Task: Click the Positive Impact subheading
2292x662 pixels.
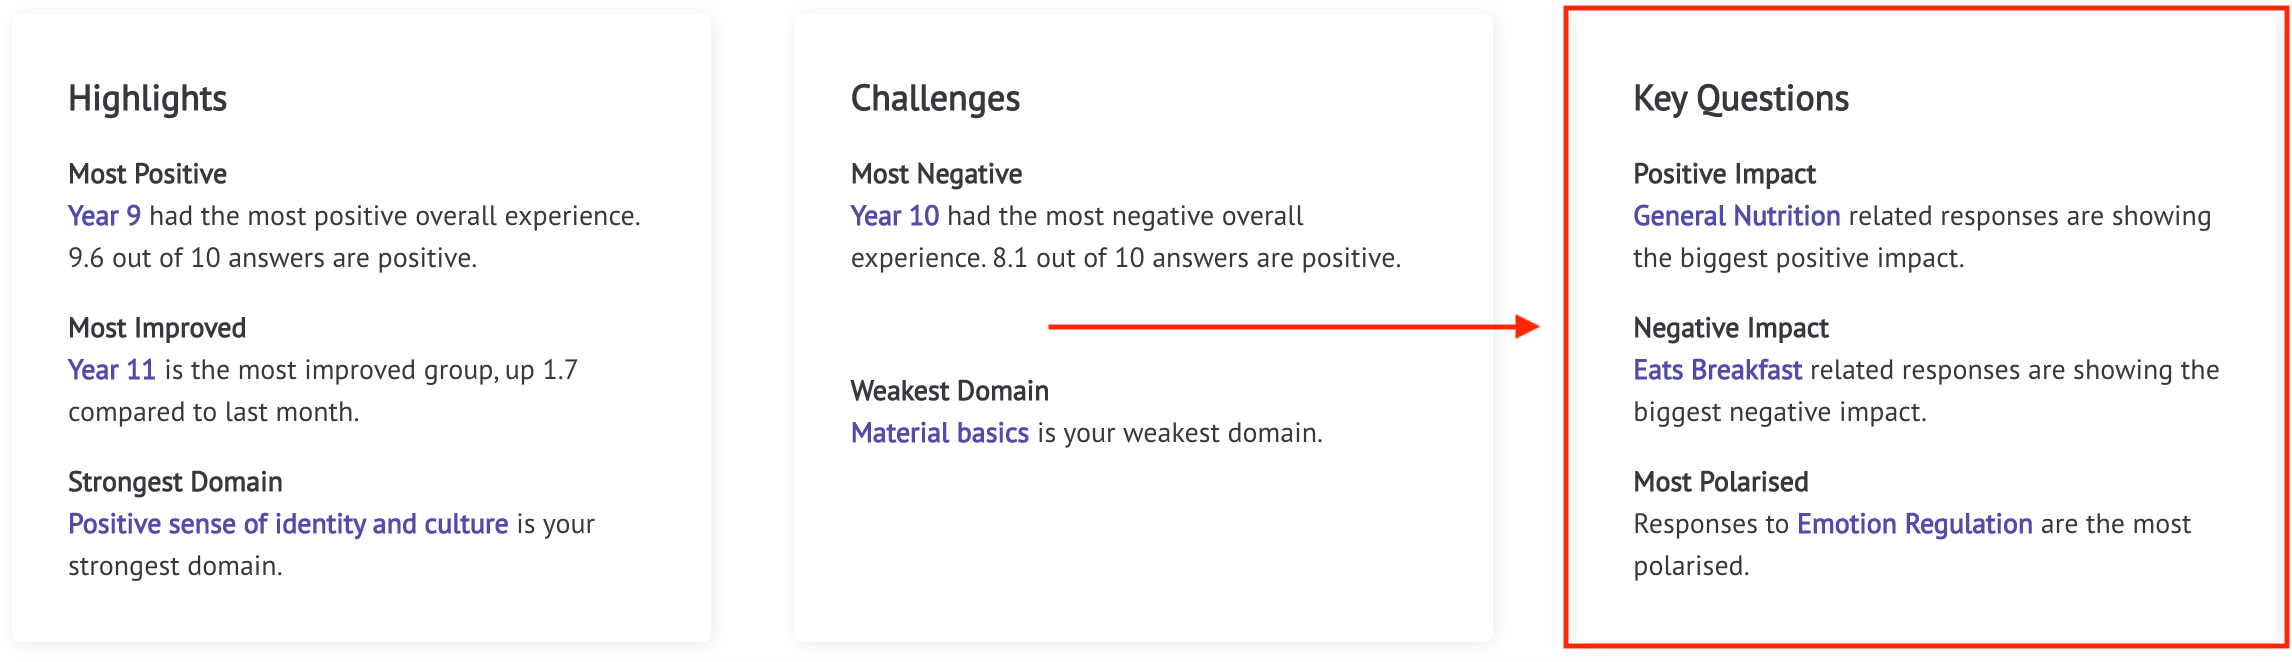Action: [x=1725, y=174]
